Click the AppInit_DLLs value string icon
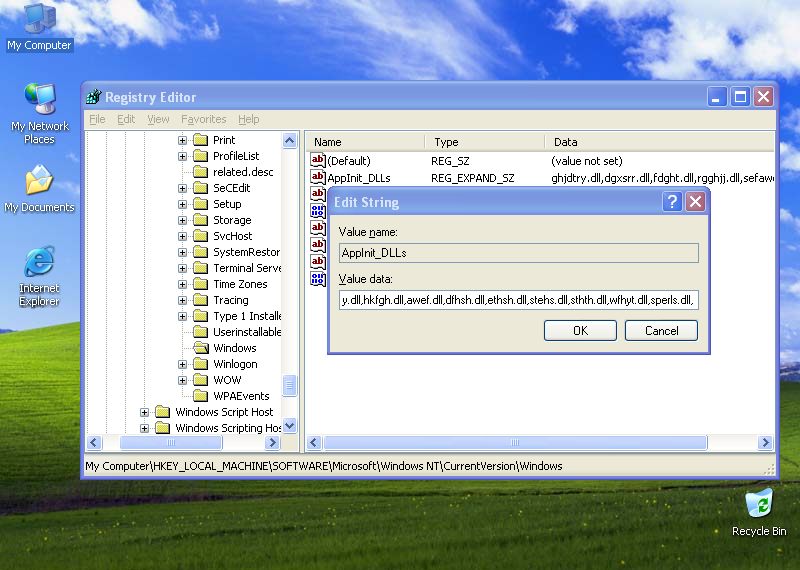800x570 pixels. click(317, 178)
